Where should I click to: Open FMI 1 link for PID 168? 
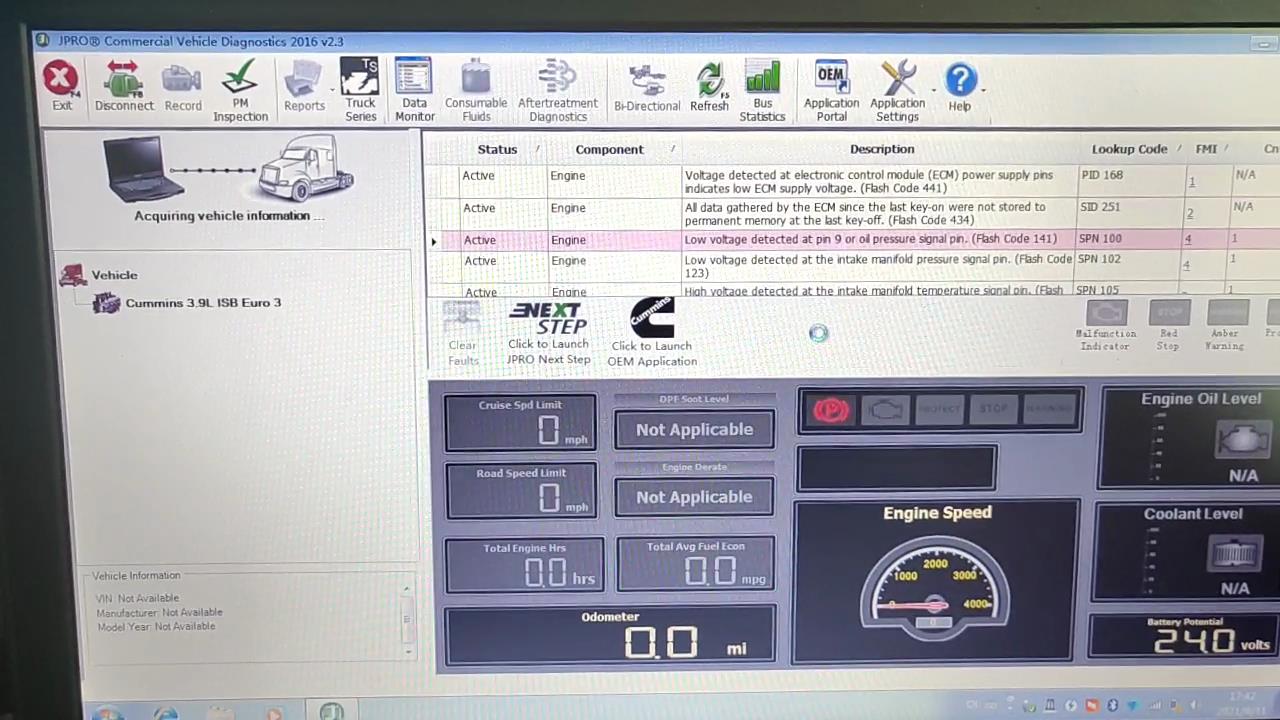(1191, 182)
